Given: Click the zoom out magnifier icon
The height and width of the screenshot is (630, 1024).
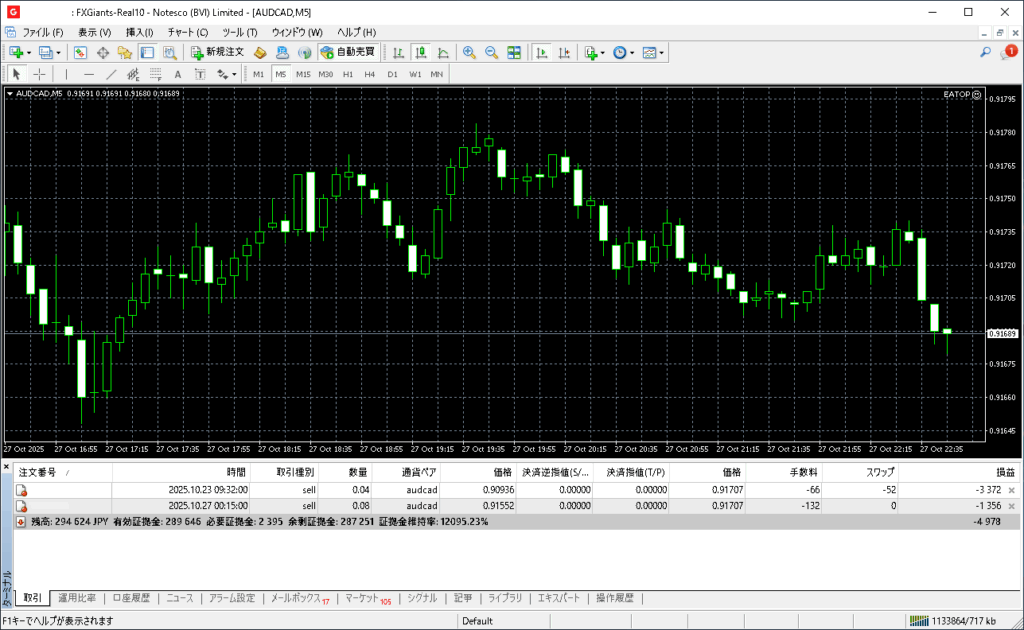Looking at the screenshot, I should click(491, 52).
